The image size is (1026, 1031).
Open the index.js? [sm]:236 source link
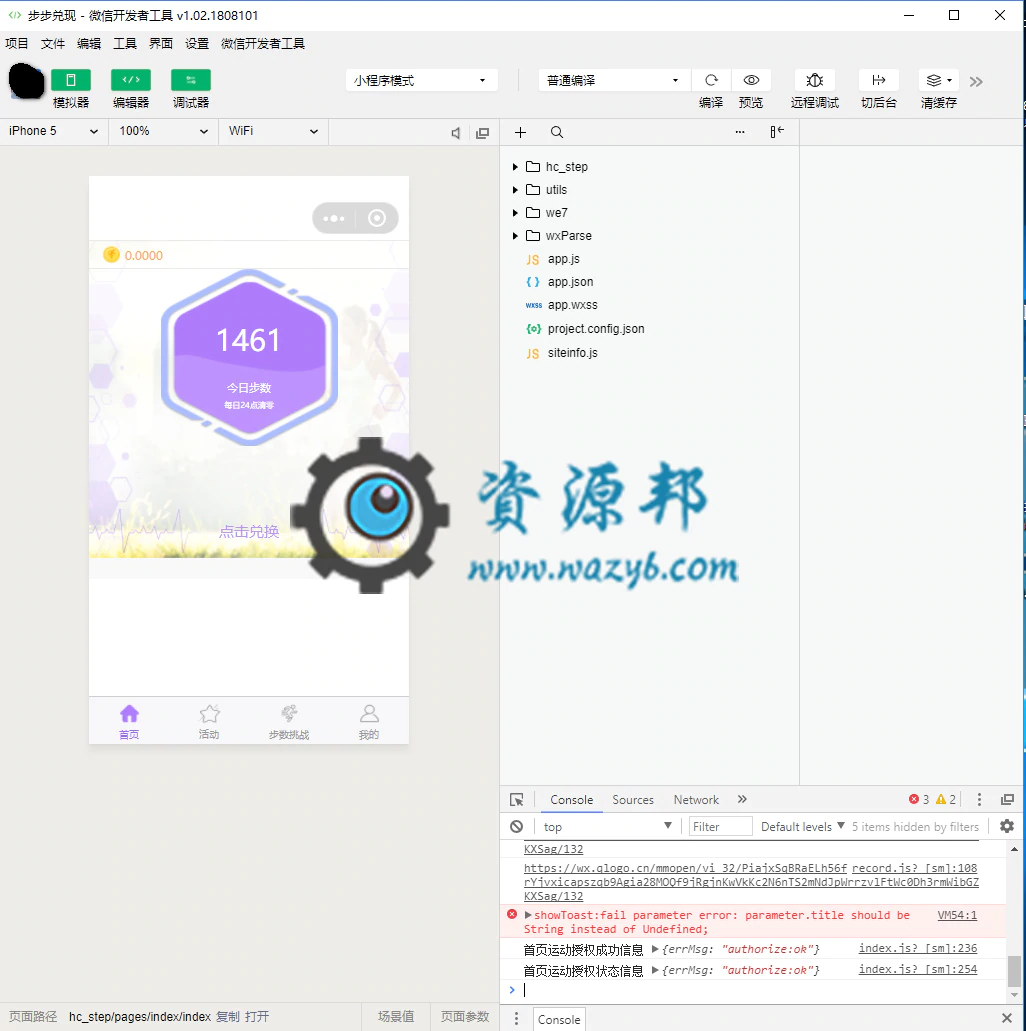point(917,949)
